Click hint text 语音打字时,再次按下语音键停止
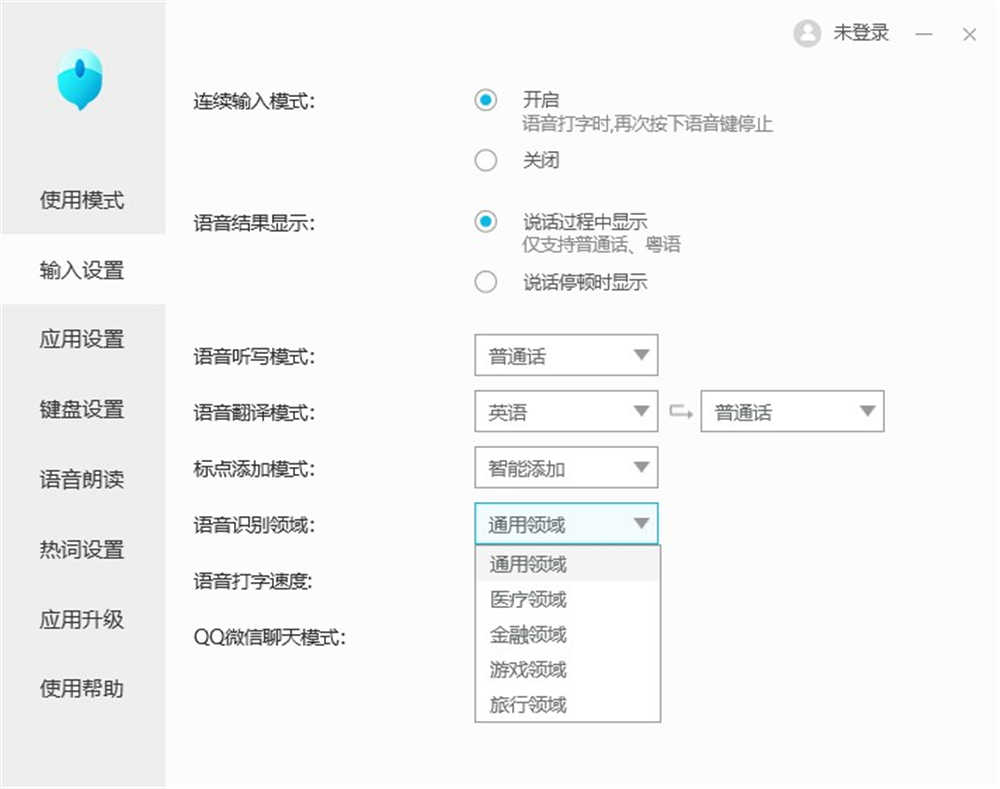 pos(647,123)
